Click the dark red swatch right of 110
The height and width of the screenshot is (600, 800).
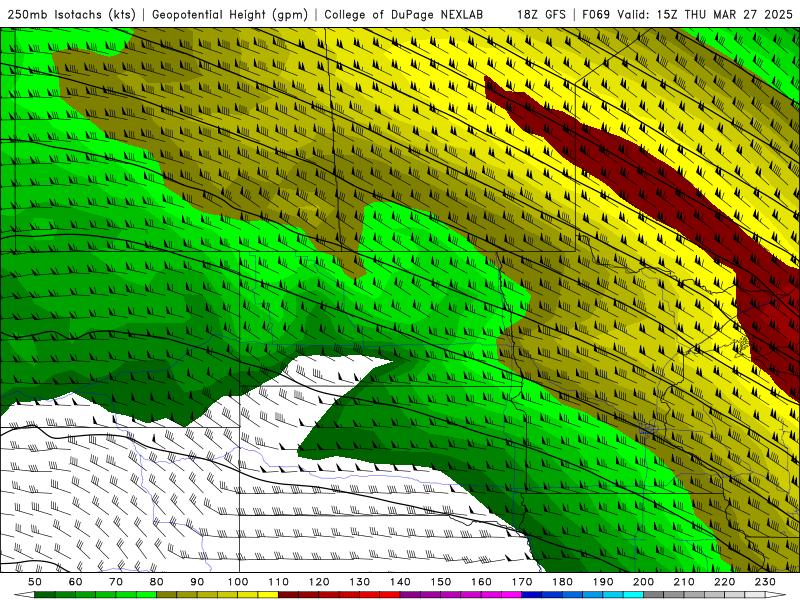288,595
